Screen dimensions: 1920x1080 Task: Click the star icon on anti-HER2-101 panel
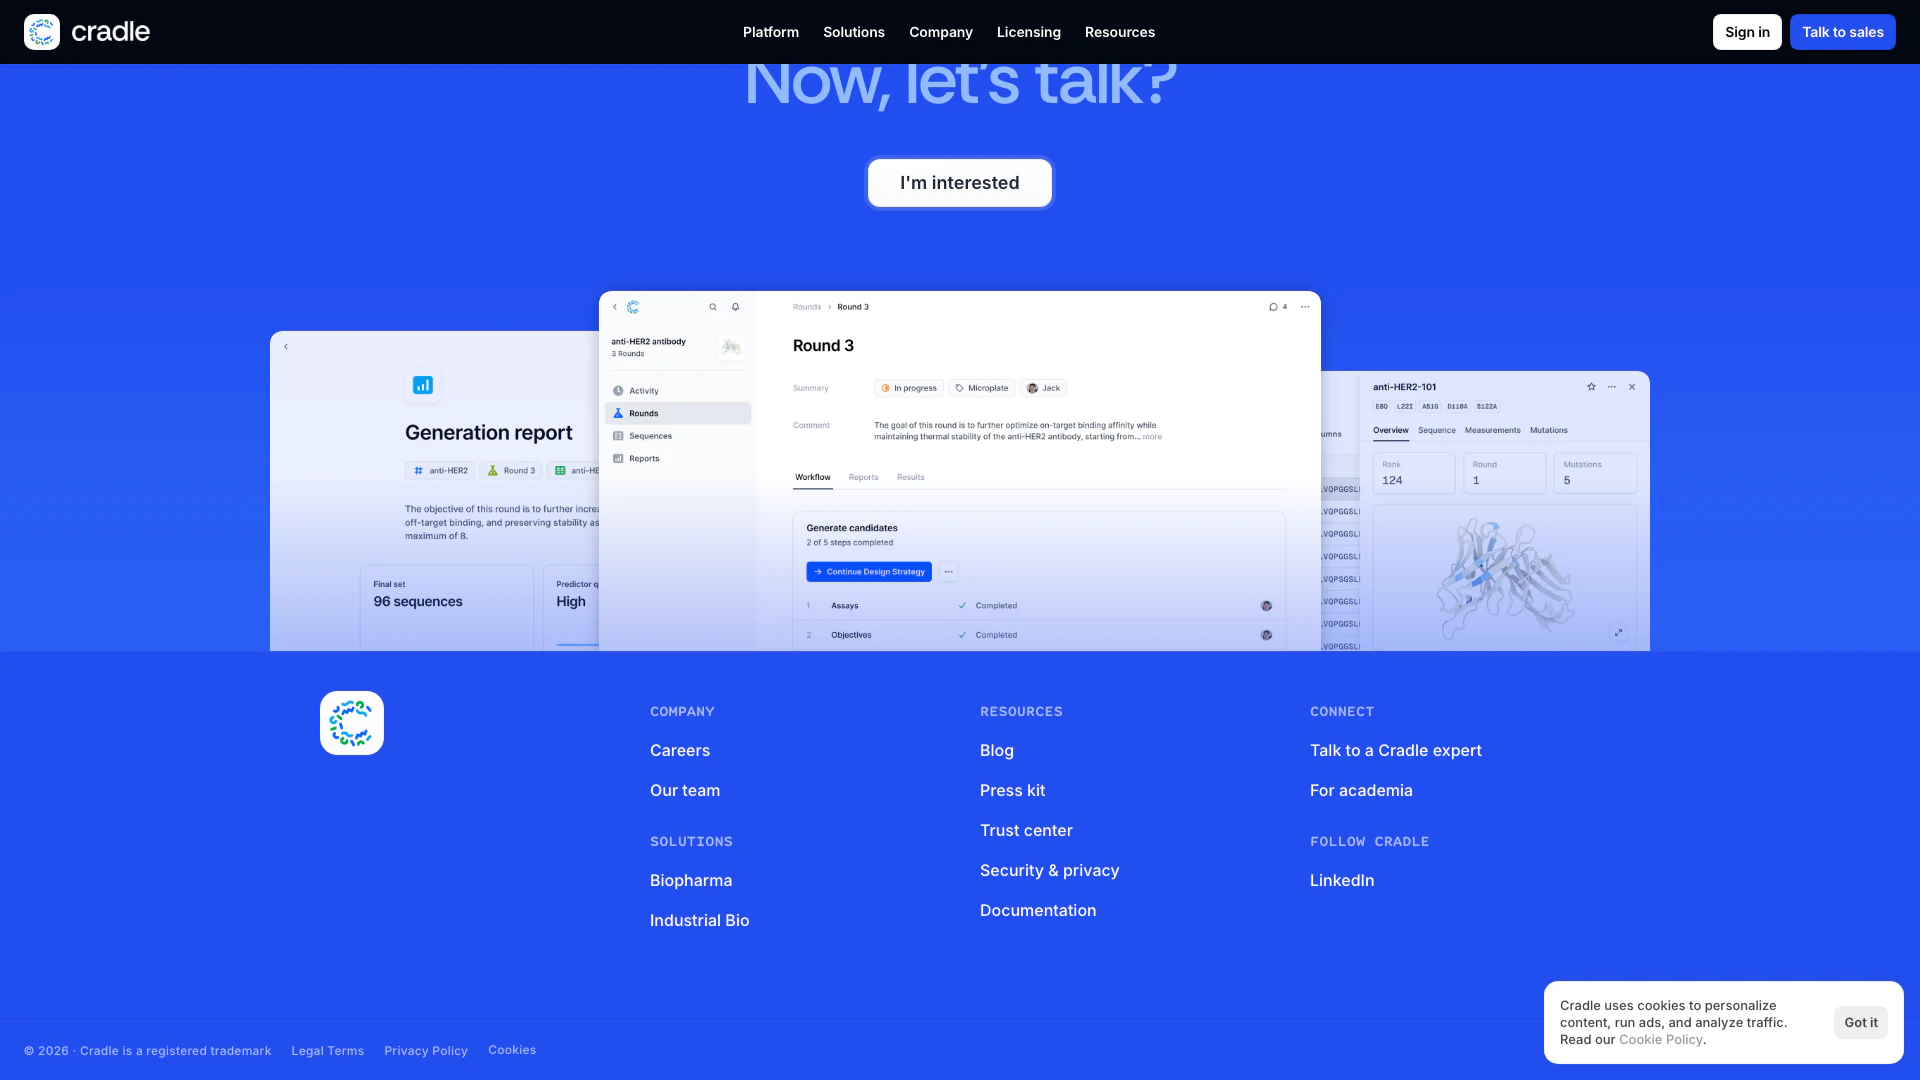pyautogui.click(x=1591, y=387)
